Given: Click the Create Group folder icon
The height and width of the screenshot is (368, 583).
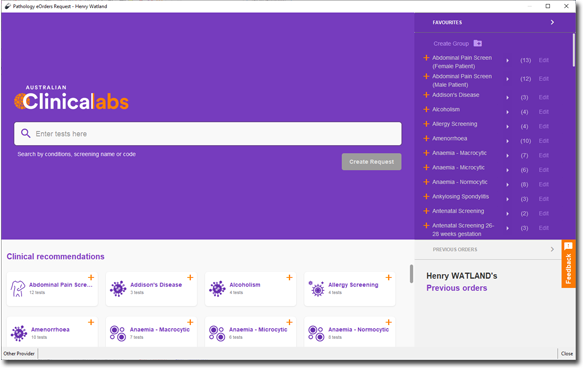Looking at the screenshot, I should tap(478, 43).
